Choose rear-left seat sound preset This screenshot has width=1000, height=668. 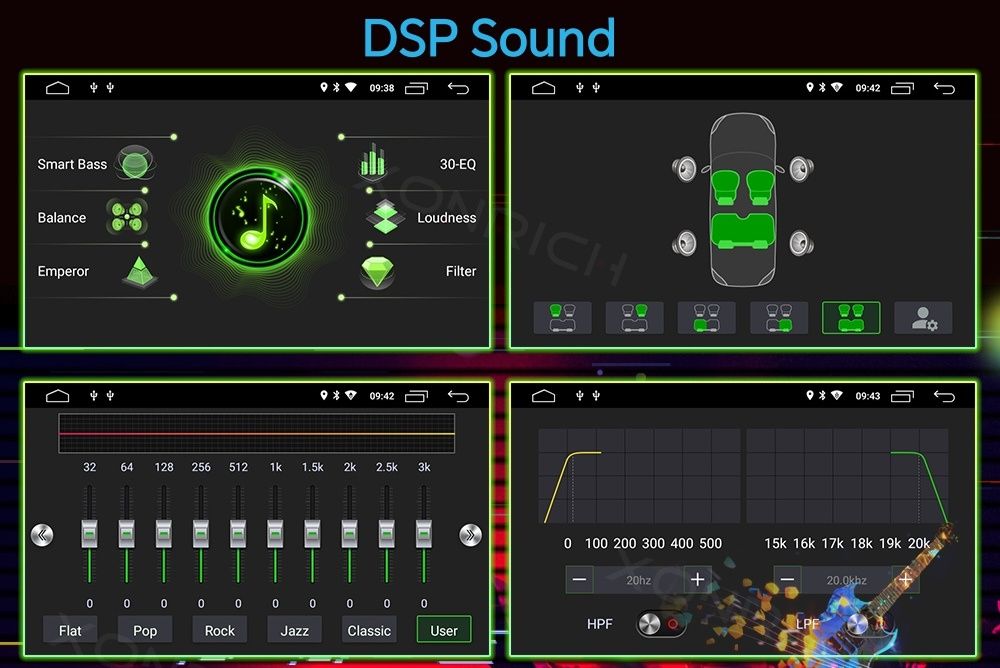707,318
